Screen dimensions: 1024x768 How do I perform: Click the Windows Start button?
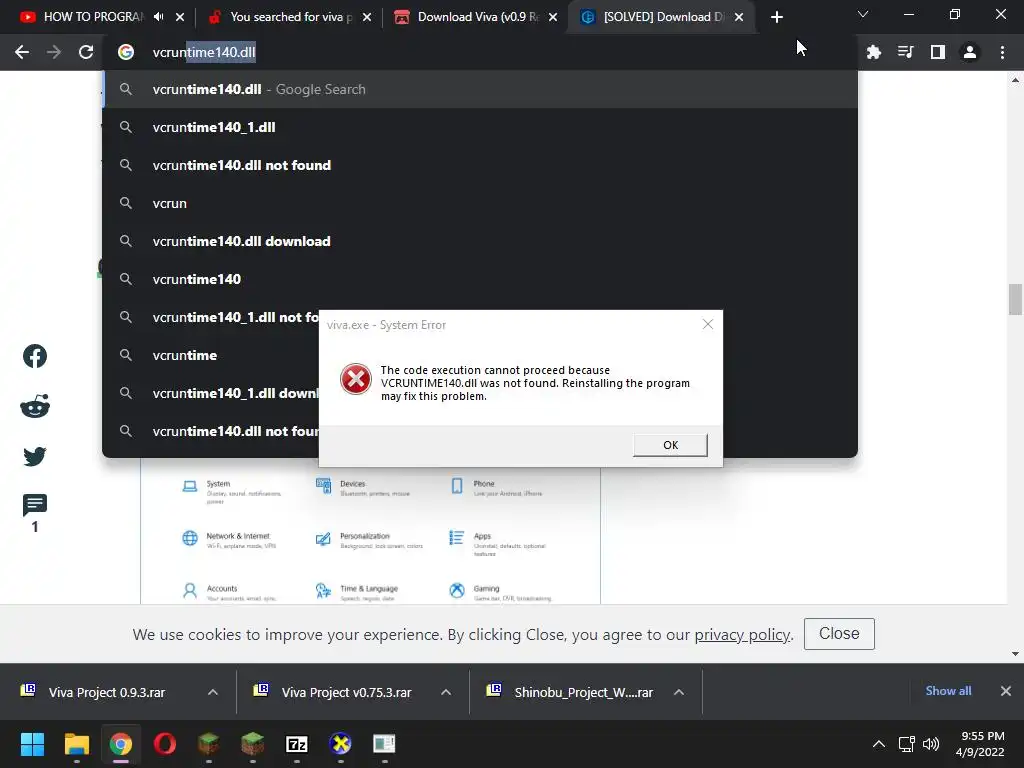[x=32, y=744]
